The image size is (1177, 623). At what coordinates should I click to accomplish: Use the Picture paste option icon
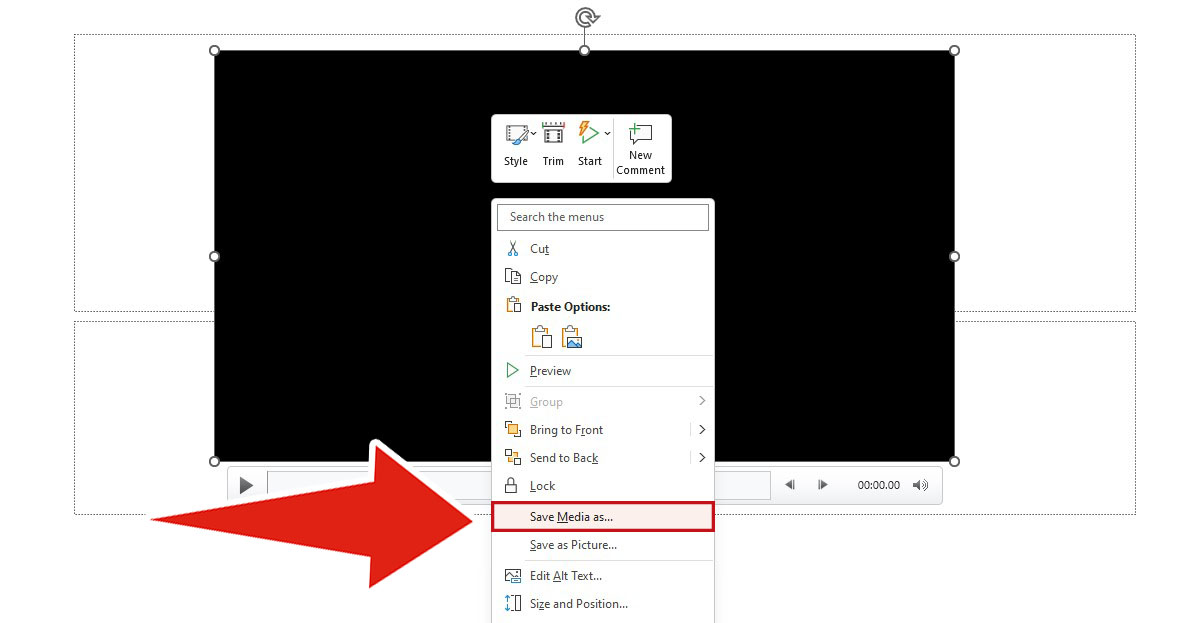(571, 337)
